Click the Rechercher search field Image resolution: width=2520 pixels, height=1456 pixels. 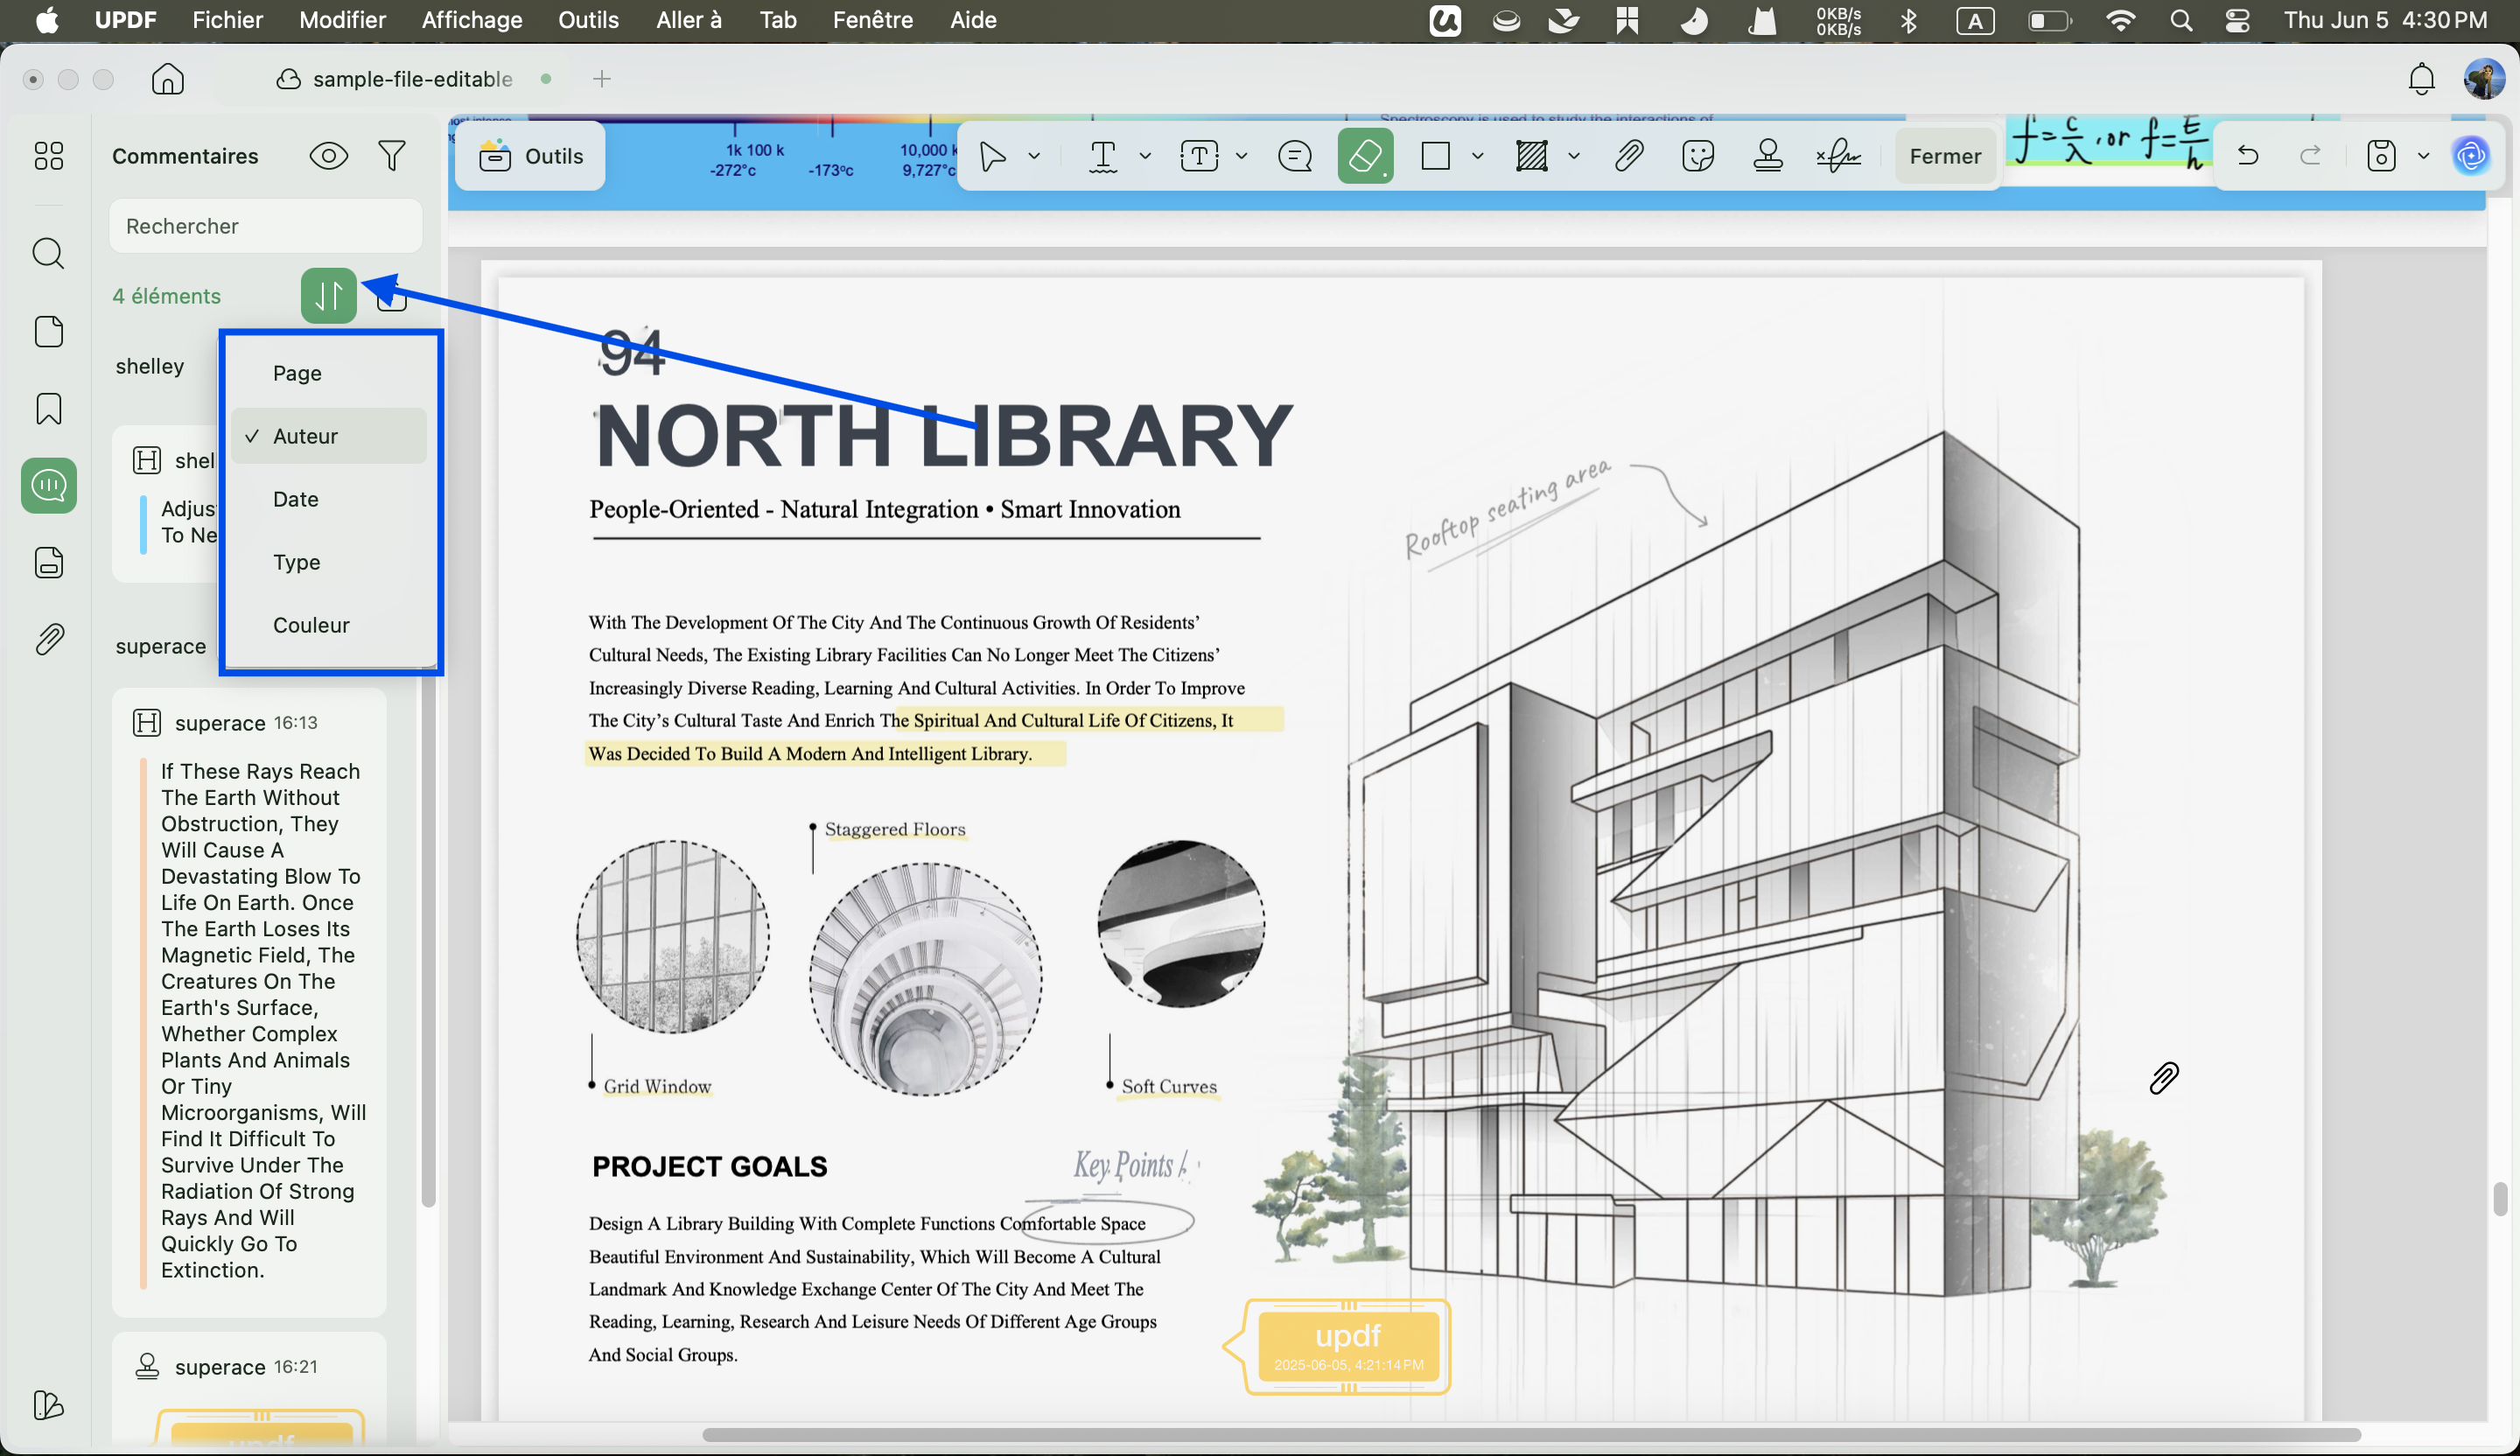(266, 226)
